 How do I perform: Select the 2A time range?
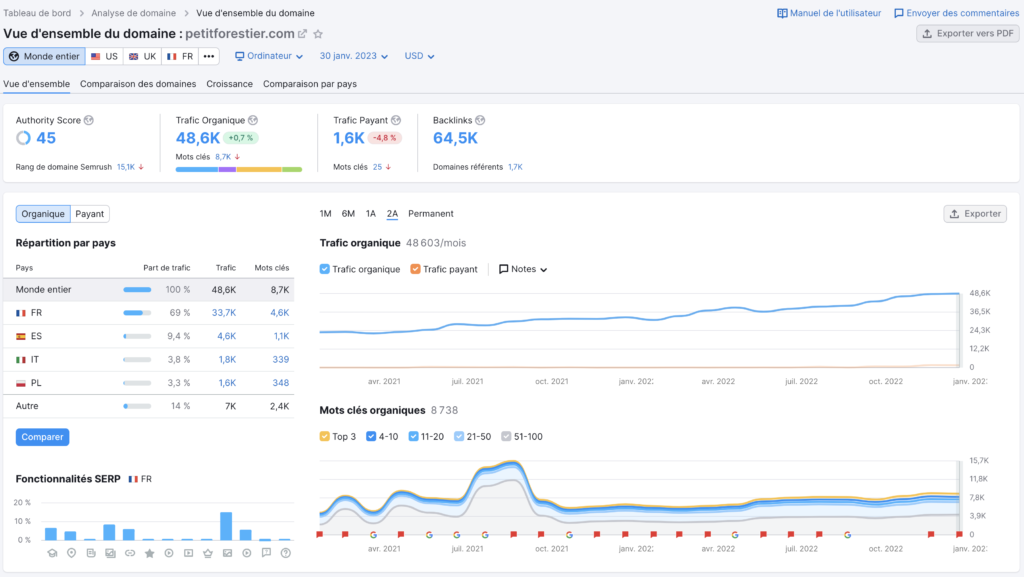pos(392,213)
